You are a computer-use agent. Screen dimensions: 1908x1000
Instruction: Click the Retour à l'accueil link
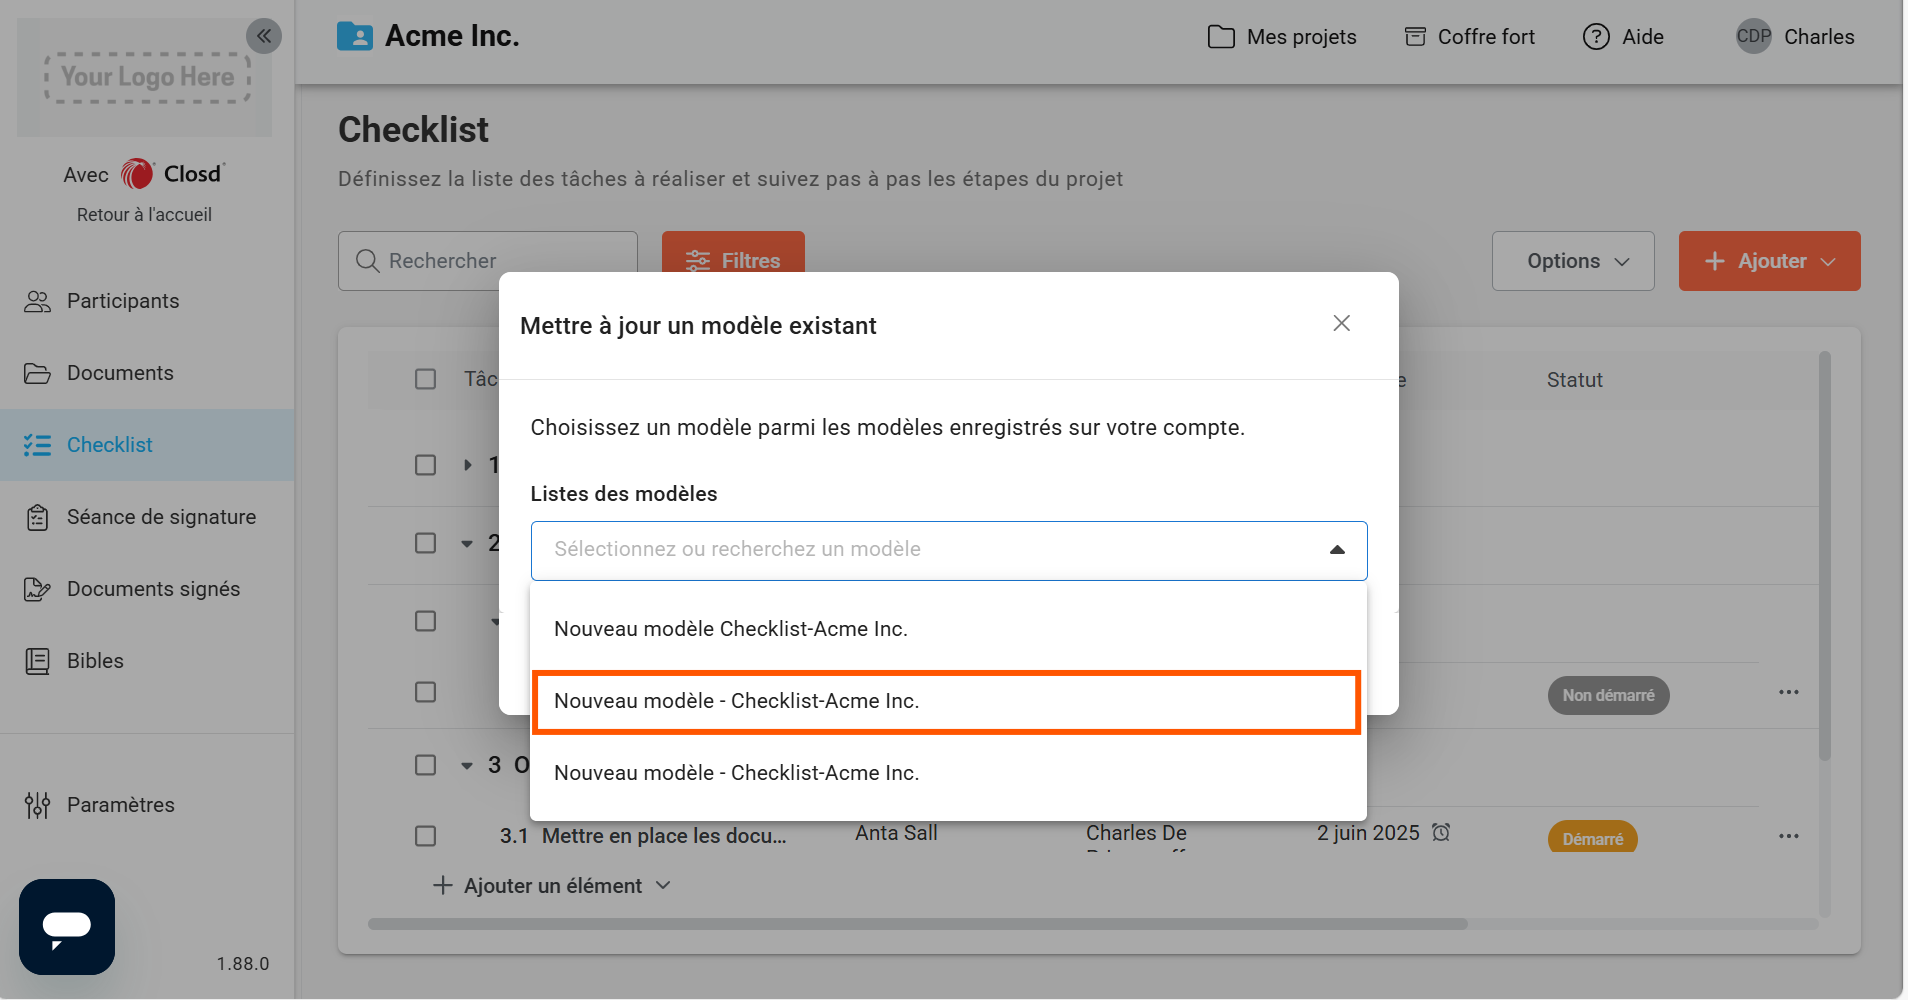(x=144, y=215)
